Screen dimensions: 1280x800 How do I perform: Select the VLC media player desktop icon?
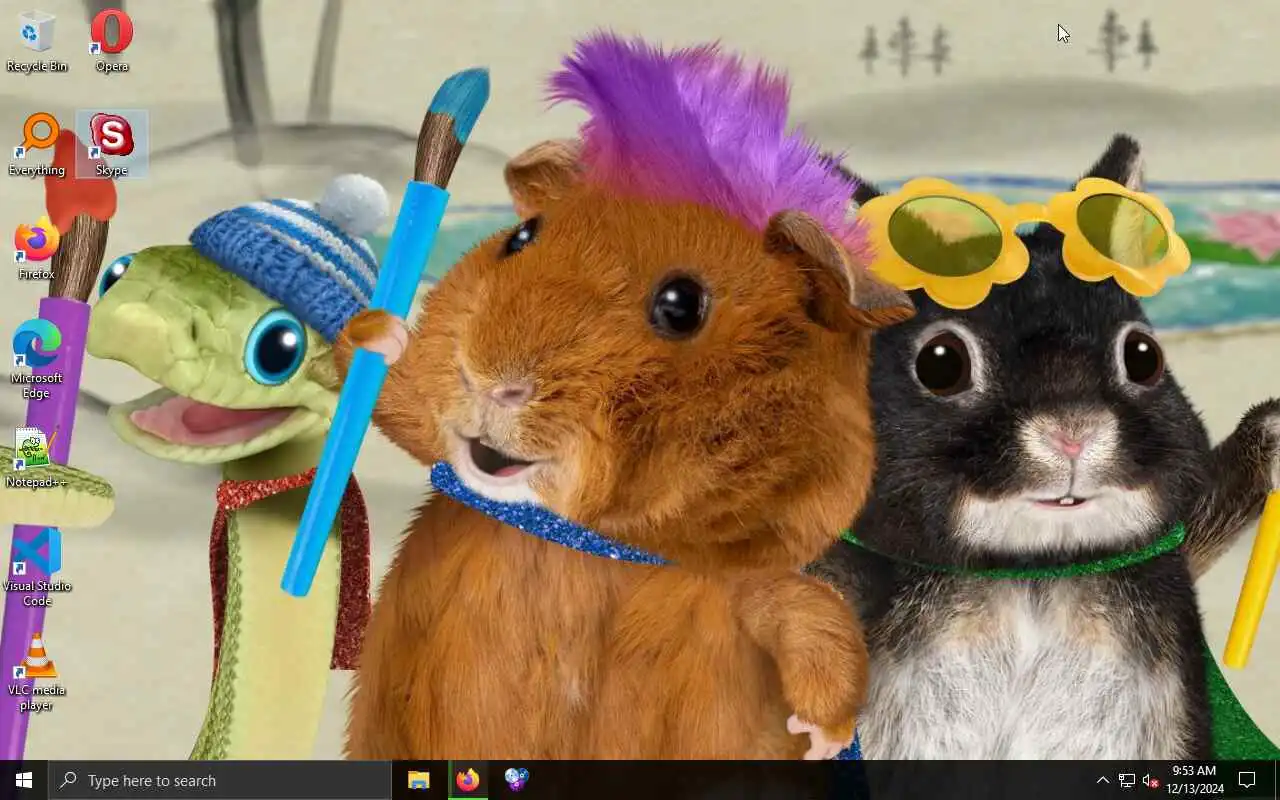tap(37, 672)
